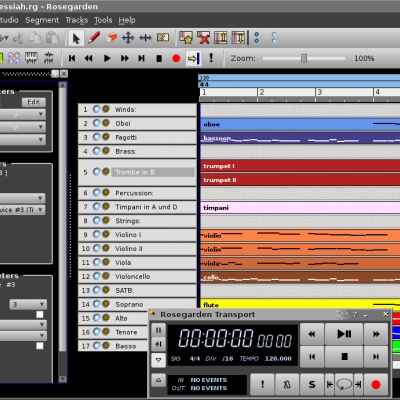This screenshot has width=400, height=400.
Task: Click the play/pause button in Transport
Action: [344, 334]
